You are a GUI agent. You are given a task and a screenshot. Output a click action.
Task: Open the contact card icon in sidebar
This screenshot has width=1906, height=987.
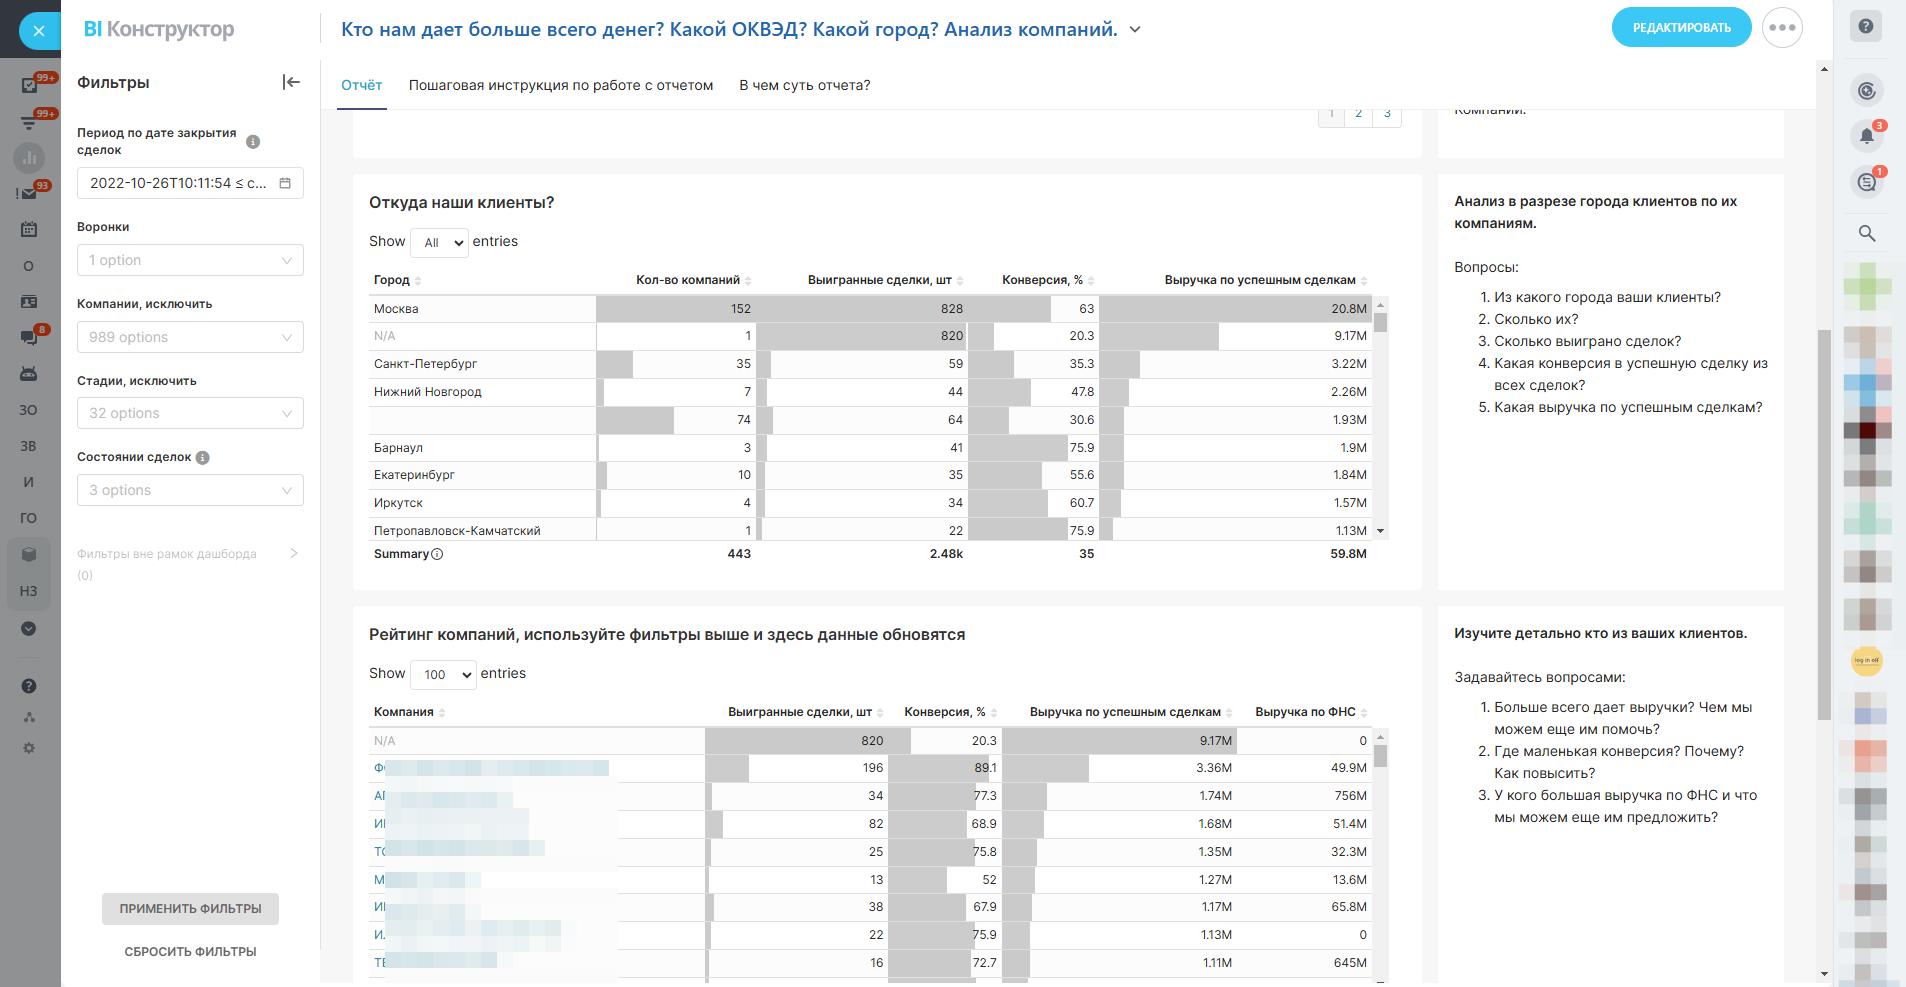pos(29,301)
